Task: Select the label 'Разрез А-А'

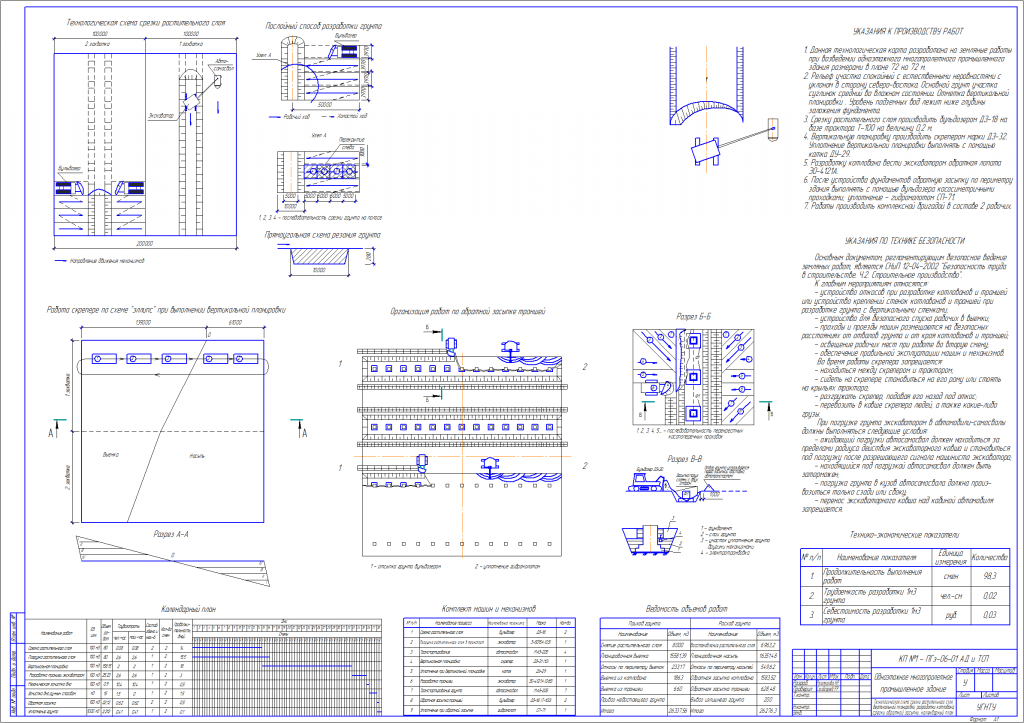Action: click(171, 534)
